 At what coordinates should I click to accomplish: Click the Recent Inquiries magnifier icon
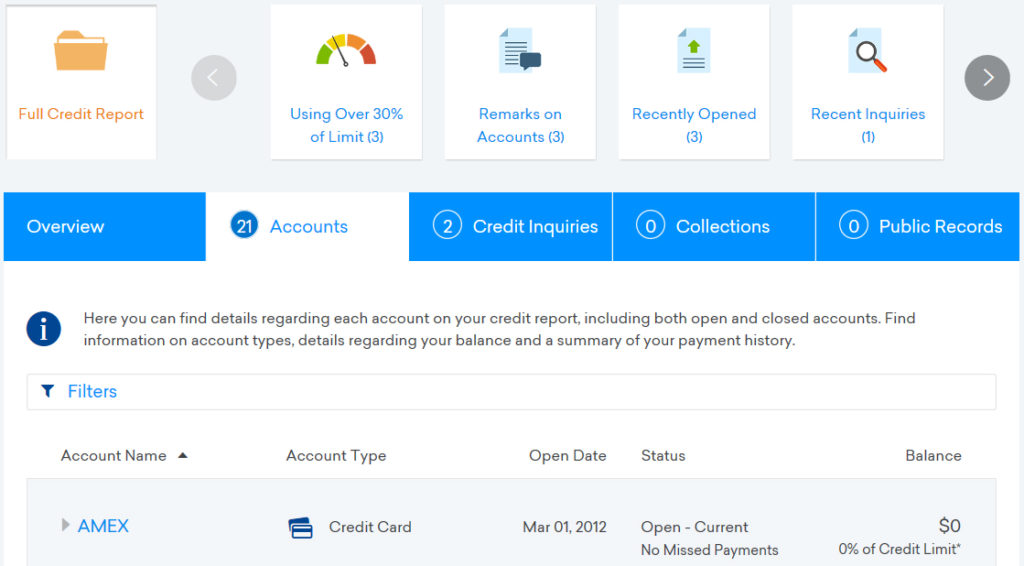pyautogui.click(x=868, y=50)
